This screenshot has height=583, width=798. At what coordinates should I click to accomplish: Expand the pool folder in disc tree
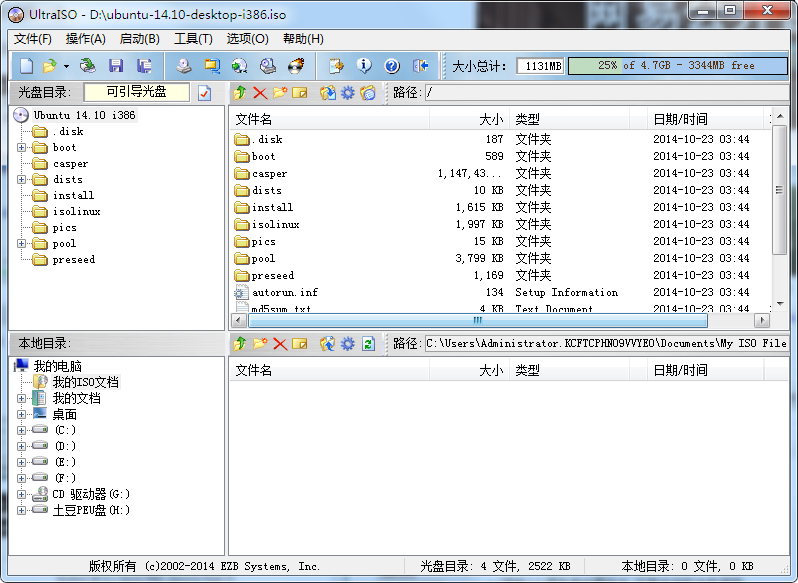pos(21,244)
